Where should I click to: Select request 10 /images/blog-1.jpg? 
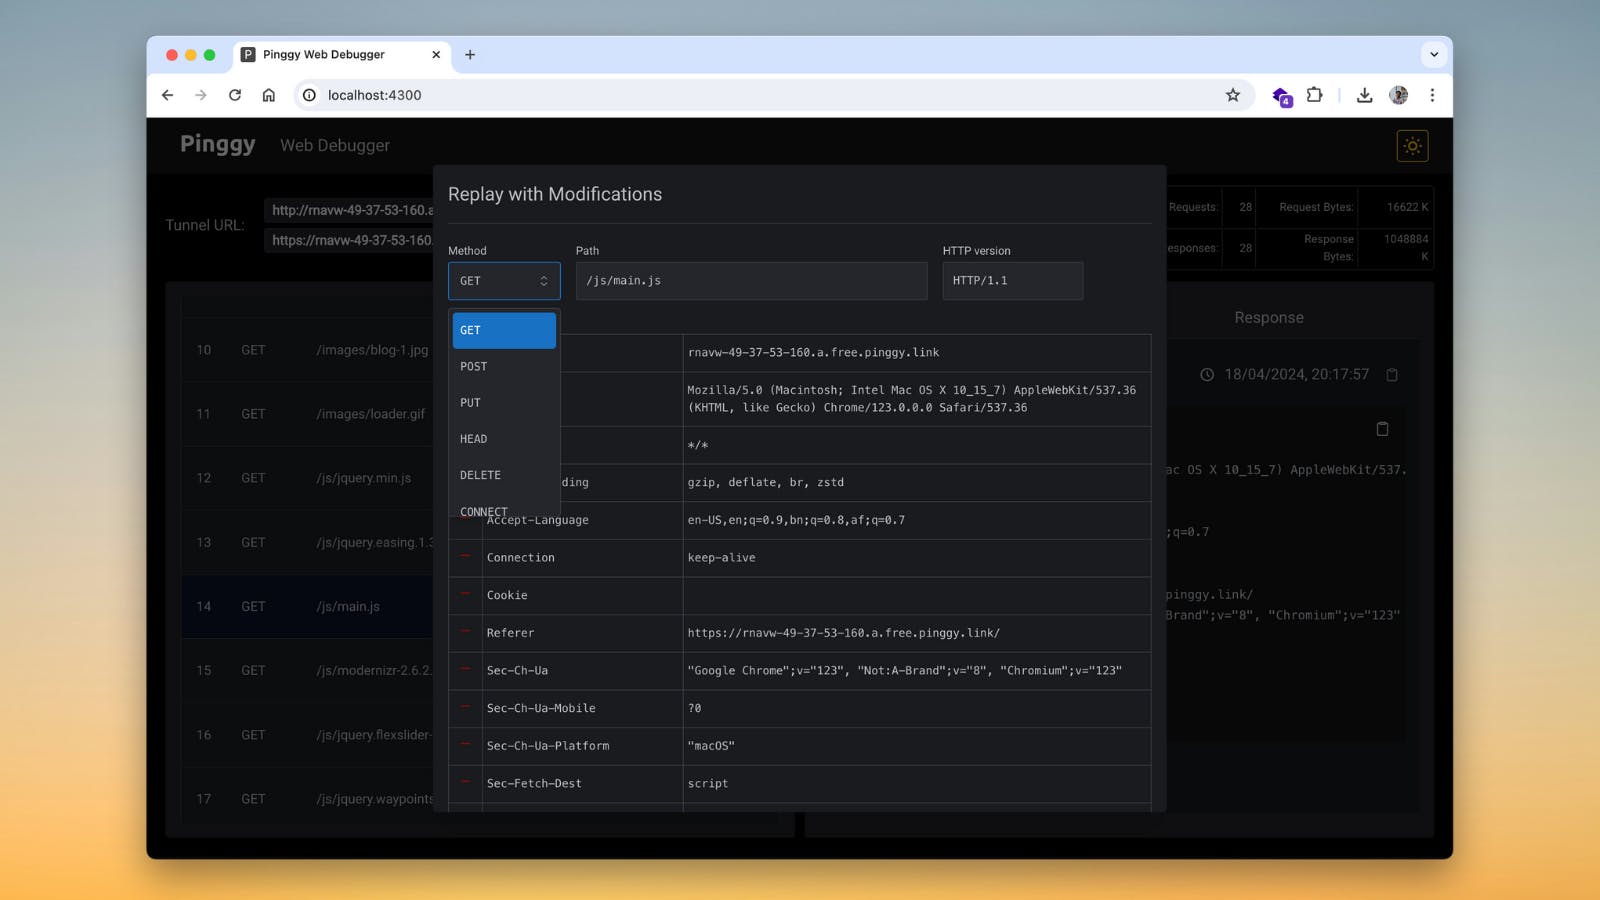(307, 350)
